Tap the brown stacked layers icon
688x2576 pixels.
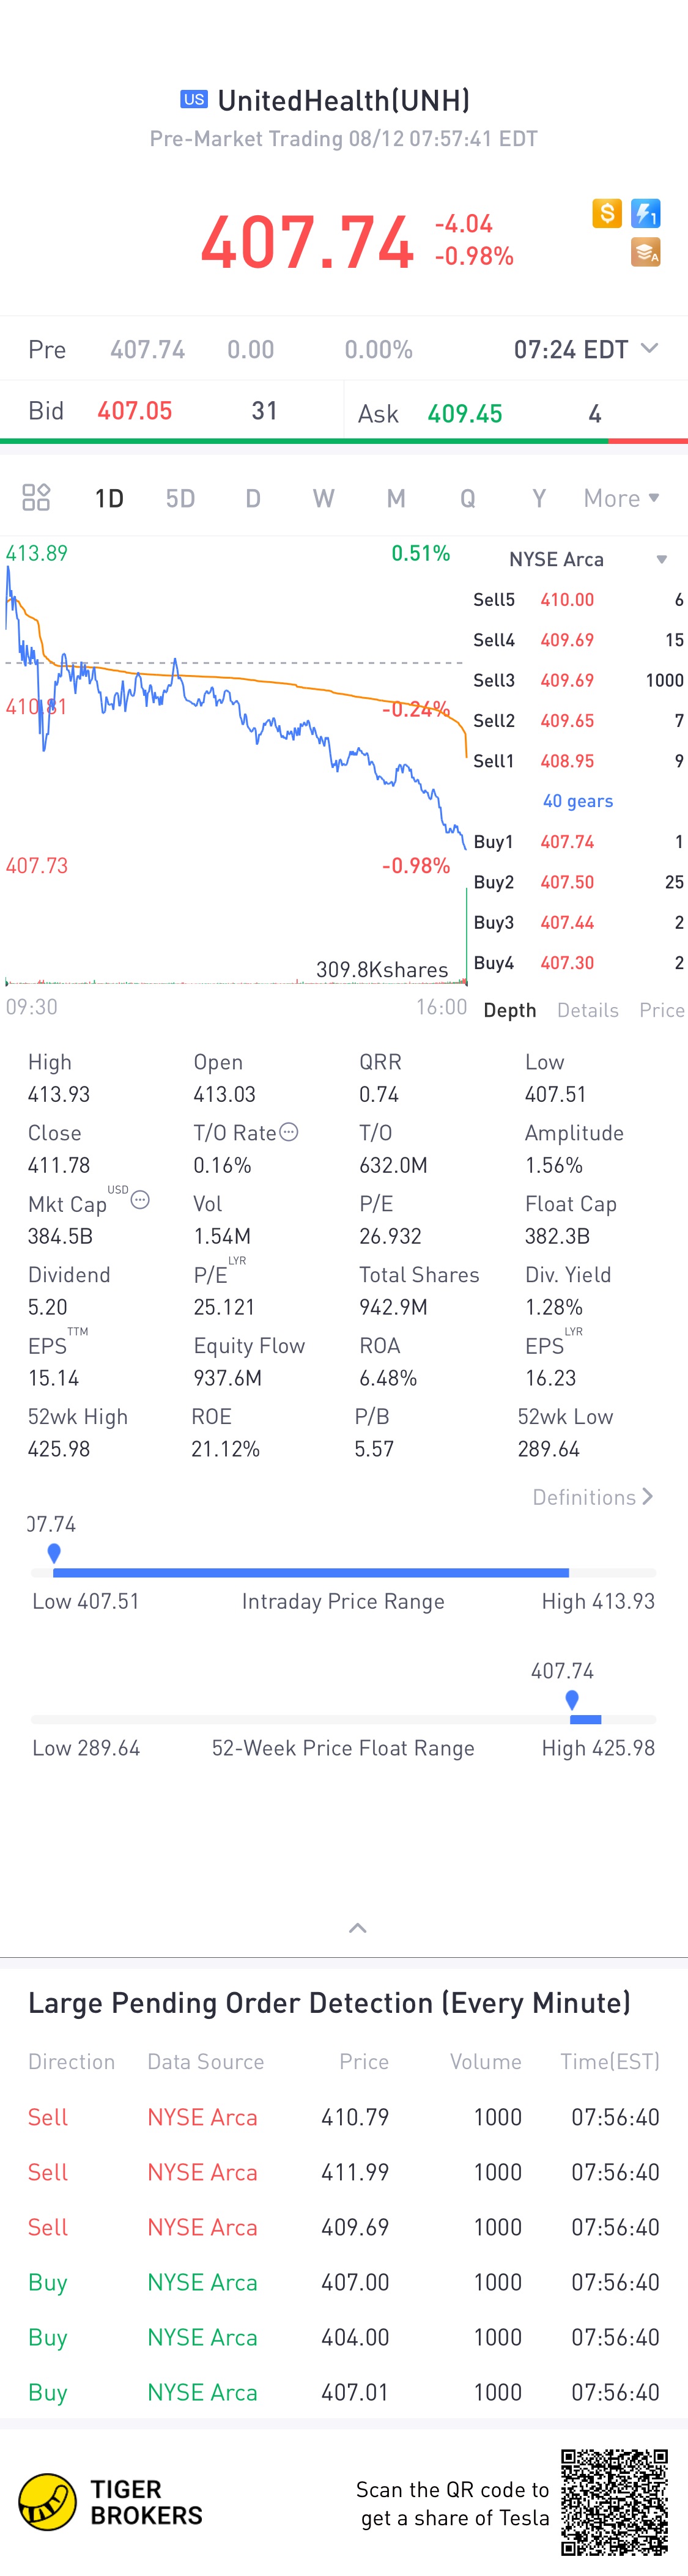646,253
